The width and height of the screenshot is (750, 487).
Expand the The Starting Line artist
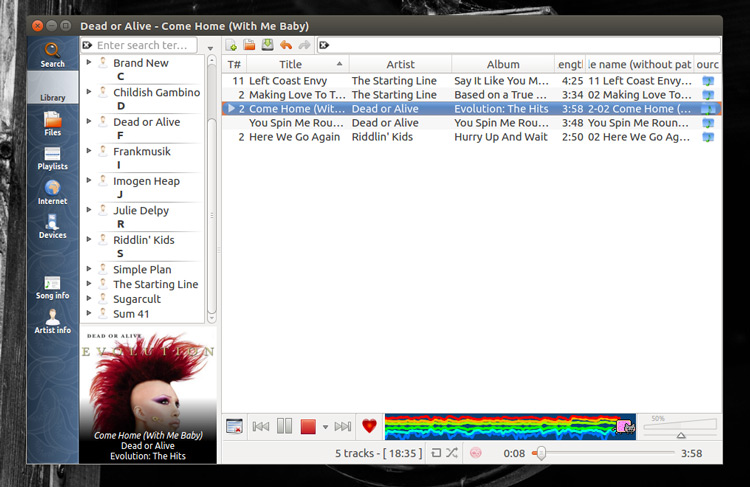[x=89, y=284]
